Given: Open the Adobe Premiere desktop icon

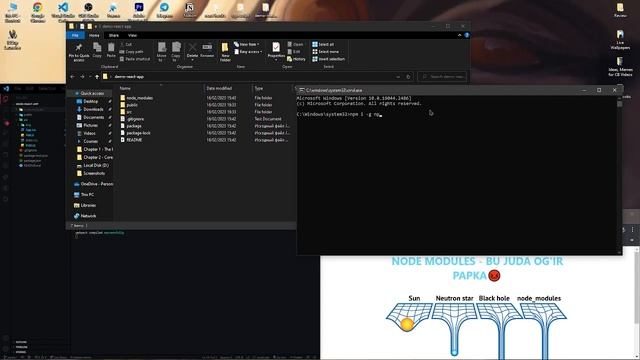Looking at the screenshot, I should click(x=139, y=11).
